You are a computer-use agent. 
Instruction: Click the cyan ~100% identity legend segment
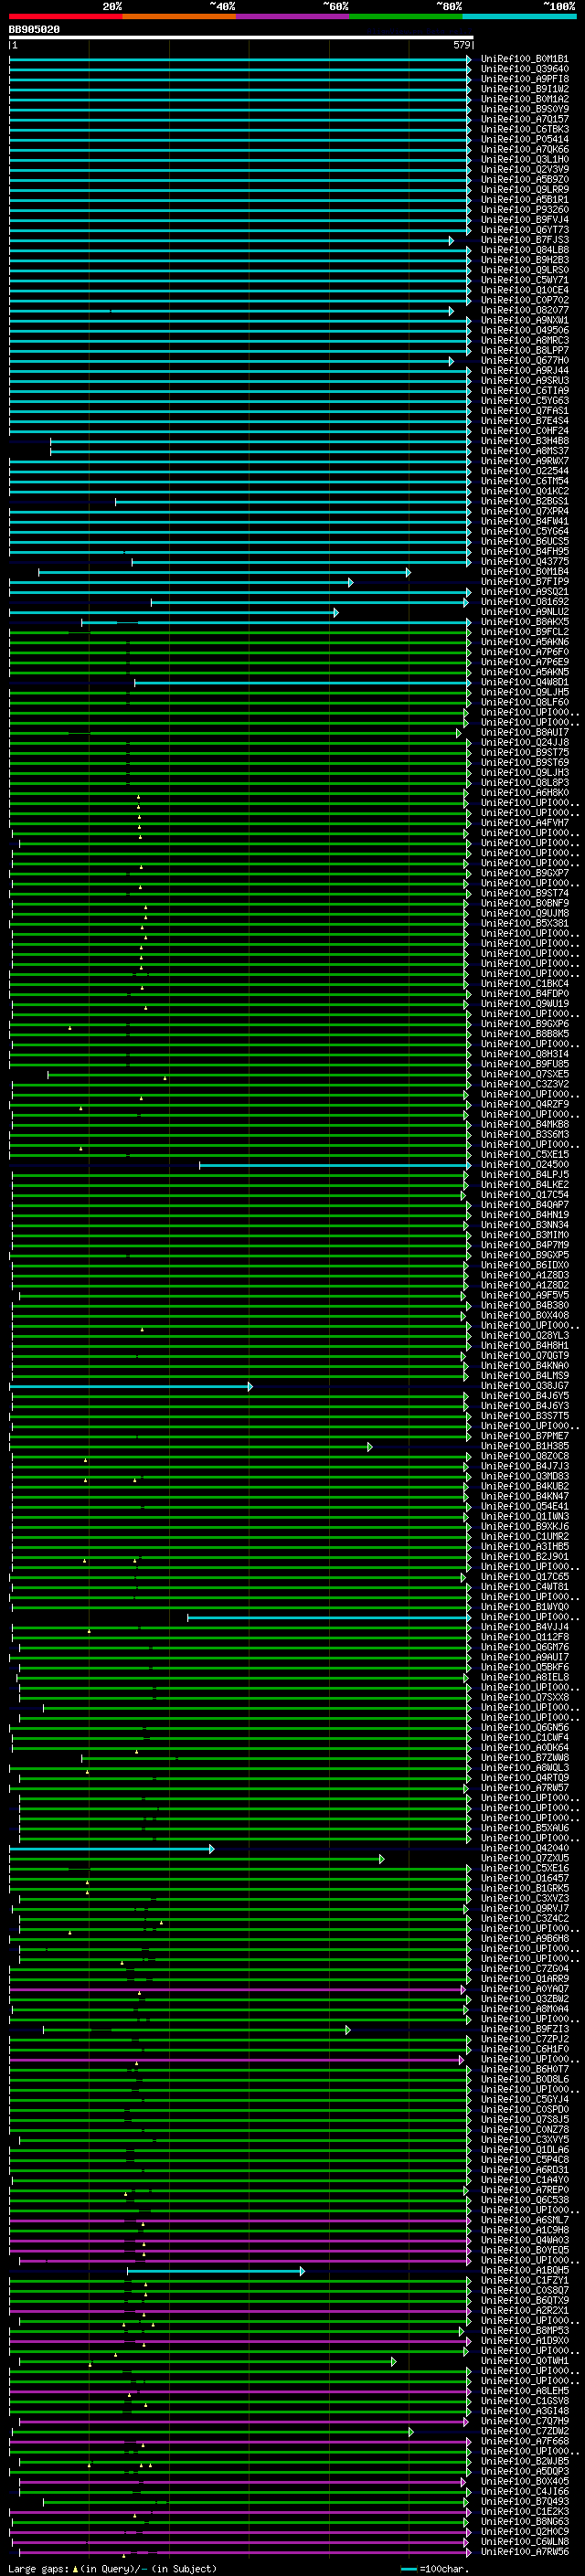coord(519,16)
